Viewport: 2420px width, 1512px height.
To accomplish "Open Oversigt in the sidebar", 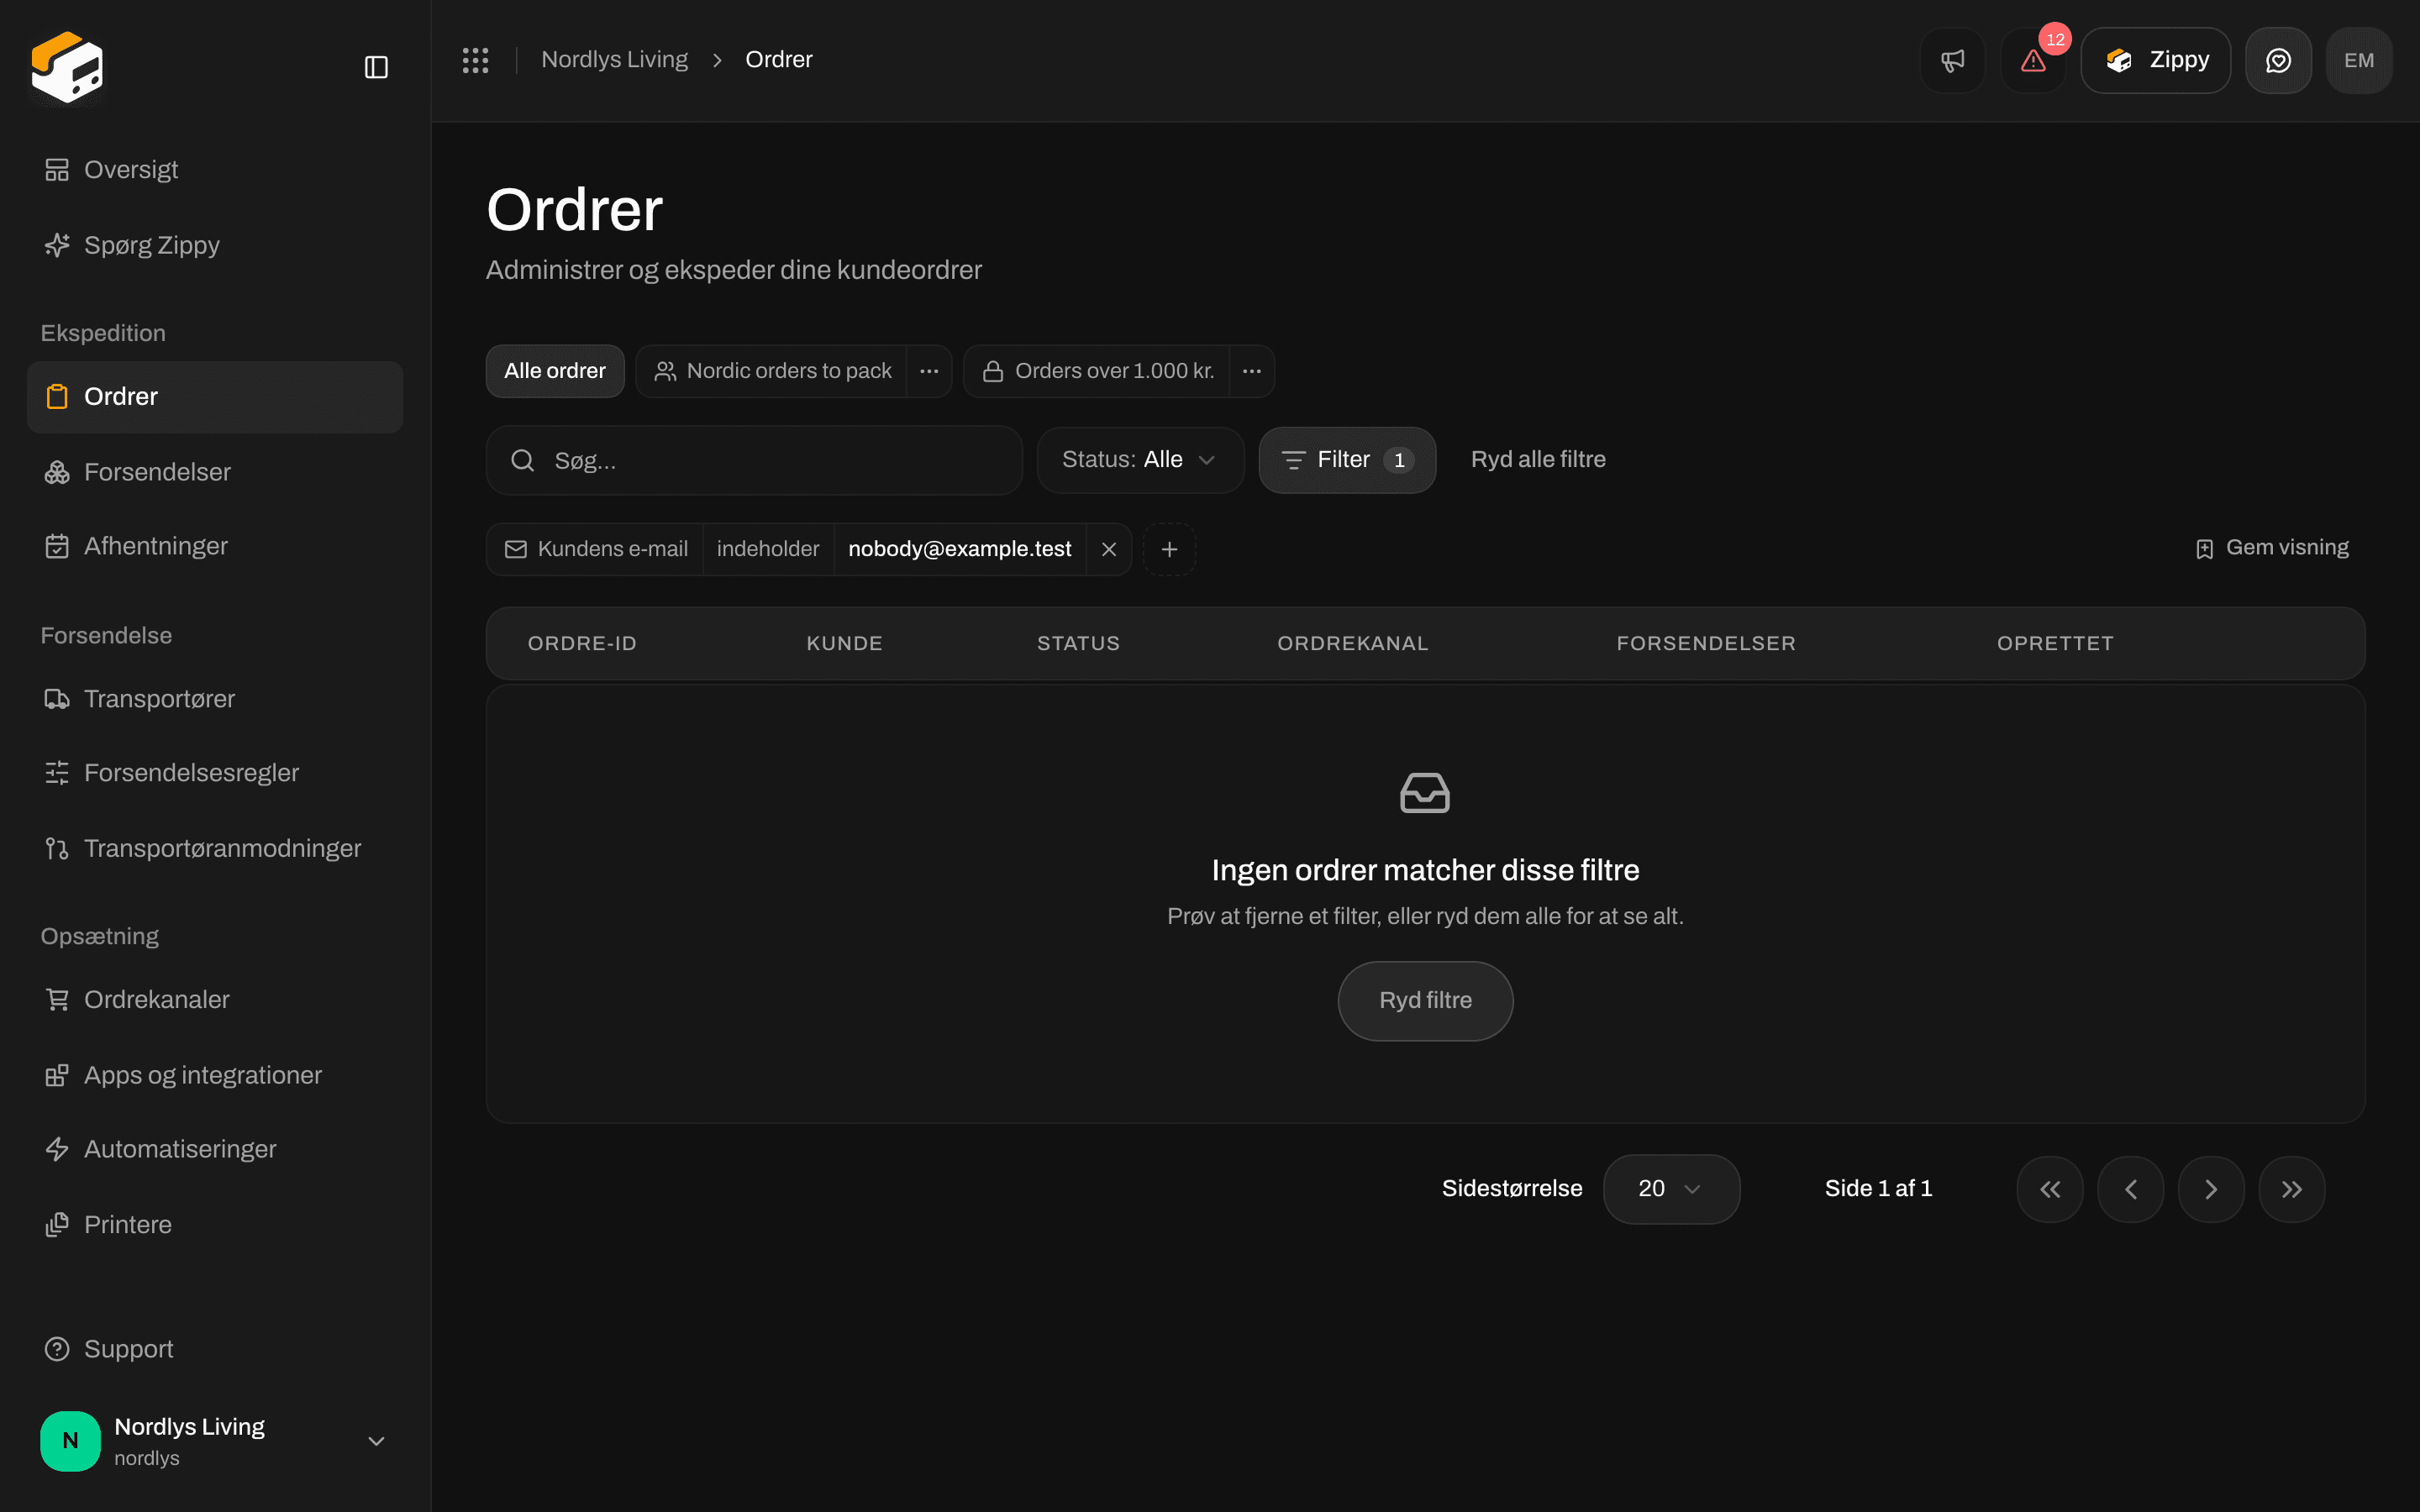I will 214,170.
